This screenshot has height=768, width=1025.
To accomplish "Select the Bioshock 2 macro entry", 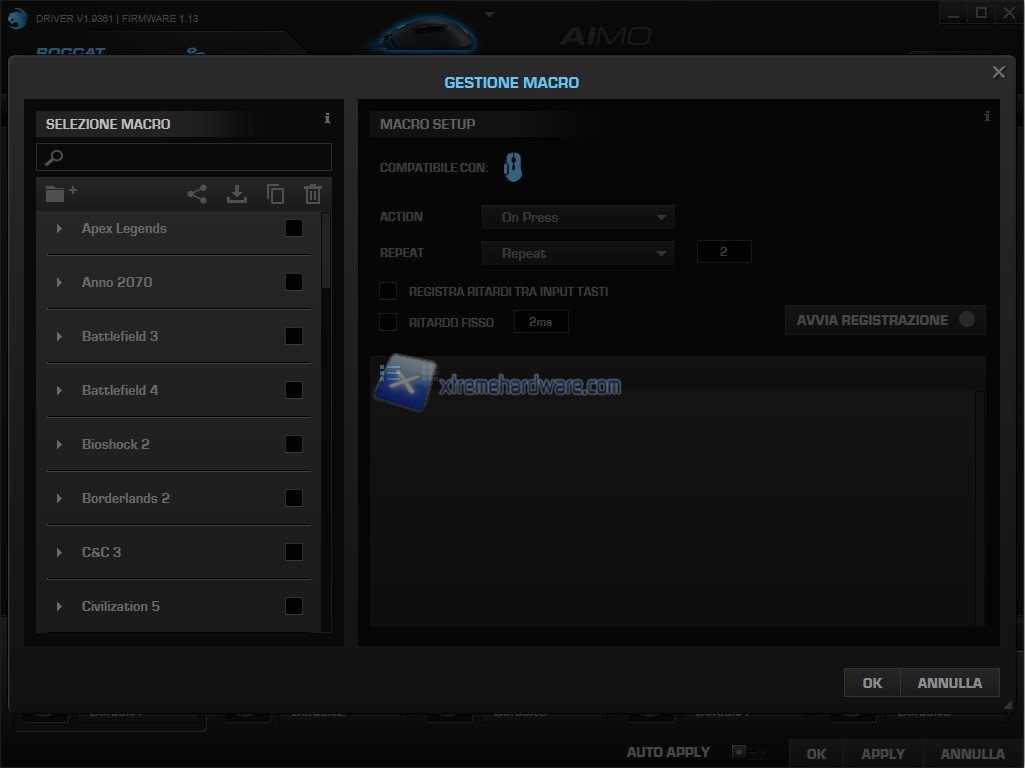I will coord(116,444).
